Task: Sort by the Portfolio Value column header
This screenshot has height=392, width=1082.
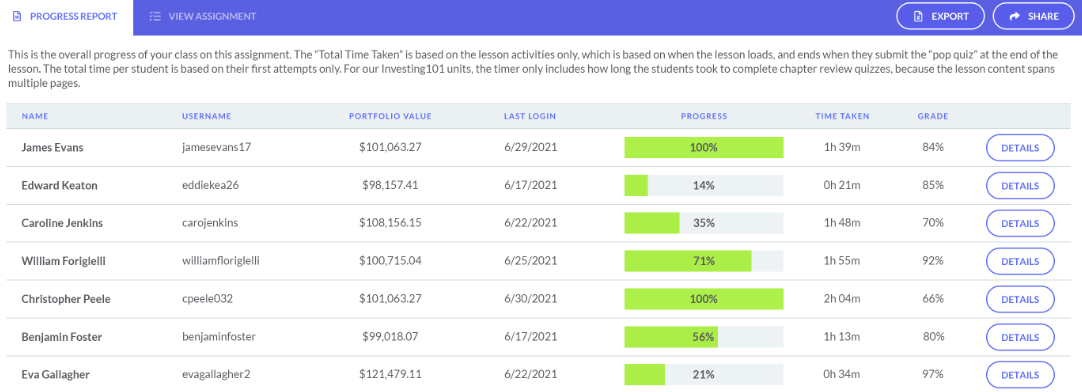Action: 390,116
